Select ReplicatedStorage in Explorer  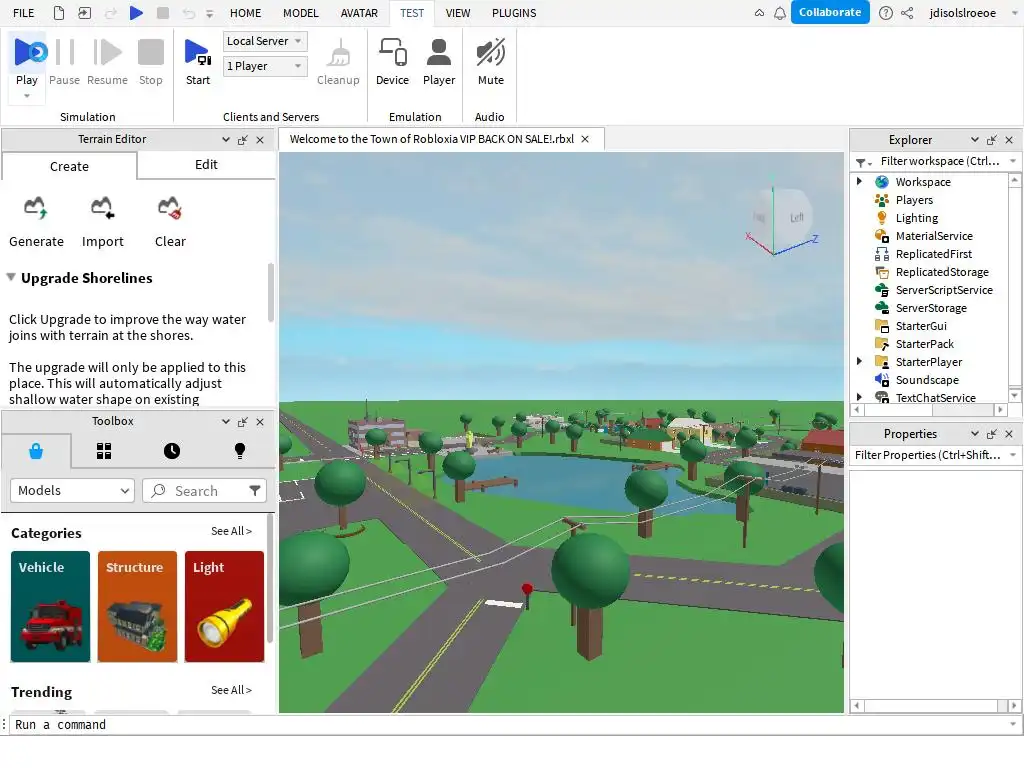[942, 272]
